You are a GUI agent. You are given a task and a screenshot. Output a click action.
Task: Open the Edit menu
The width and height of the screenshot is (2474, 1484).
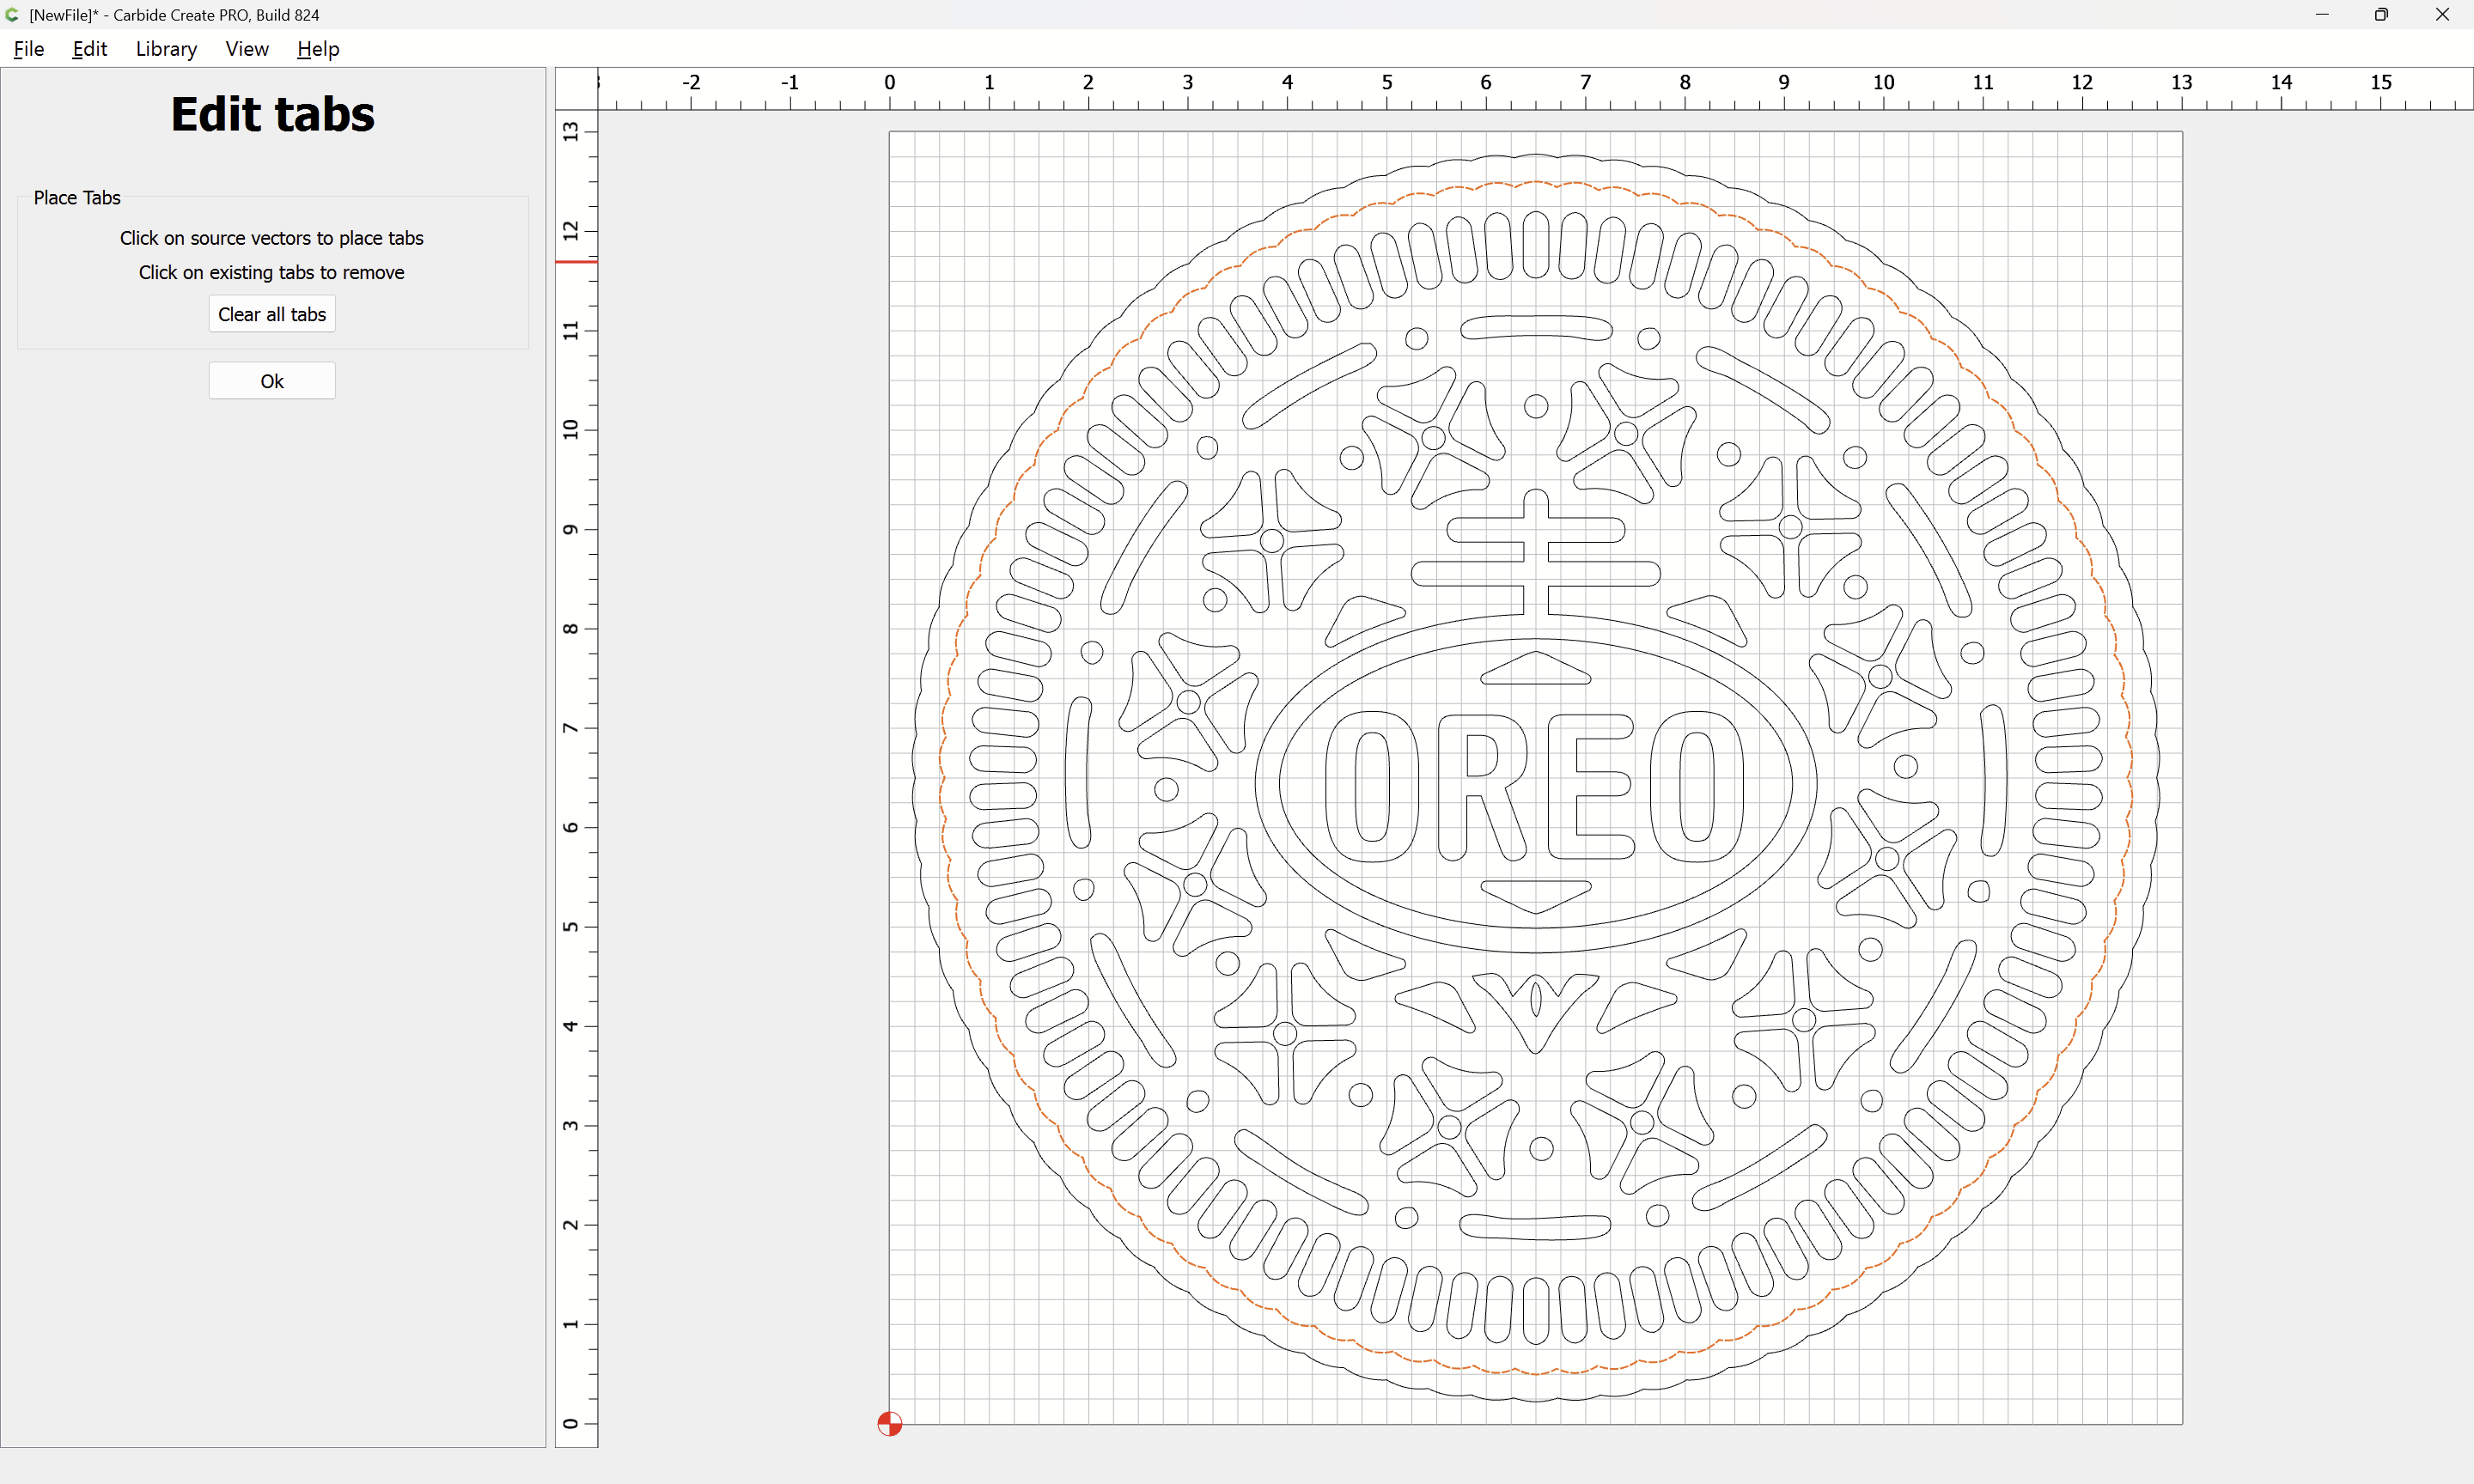click(x=89, y=49)
